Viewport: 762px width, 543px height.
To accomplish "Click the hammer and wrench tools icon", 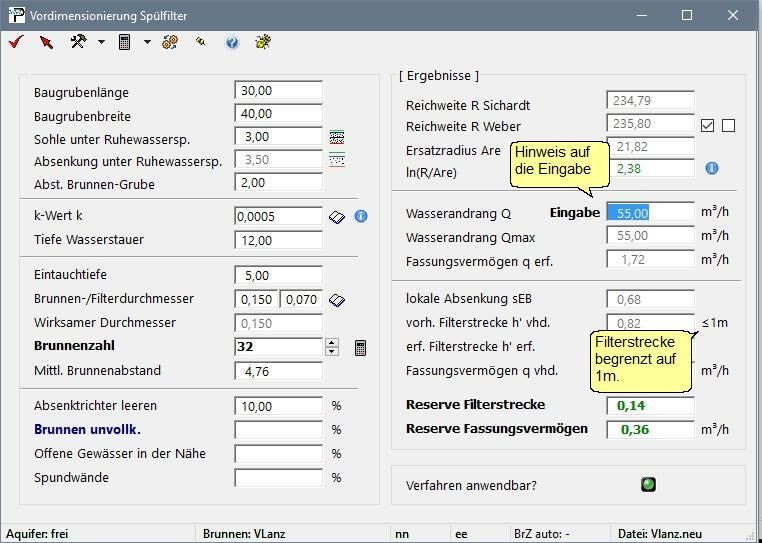I will pyautogui.click(x=78, y=42).
